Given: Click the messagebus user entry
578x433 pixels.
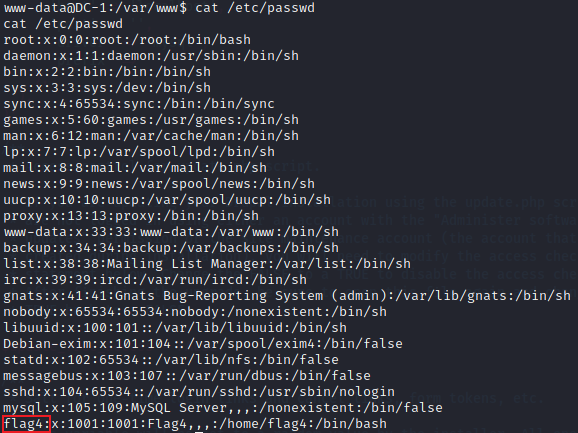Looking at the screenshot, I should [187, 376].
